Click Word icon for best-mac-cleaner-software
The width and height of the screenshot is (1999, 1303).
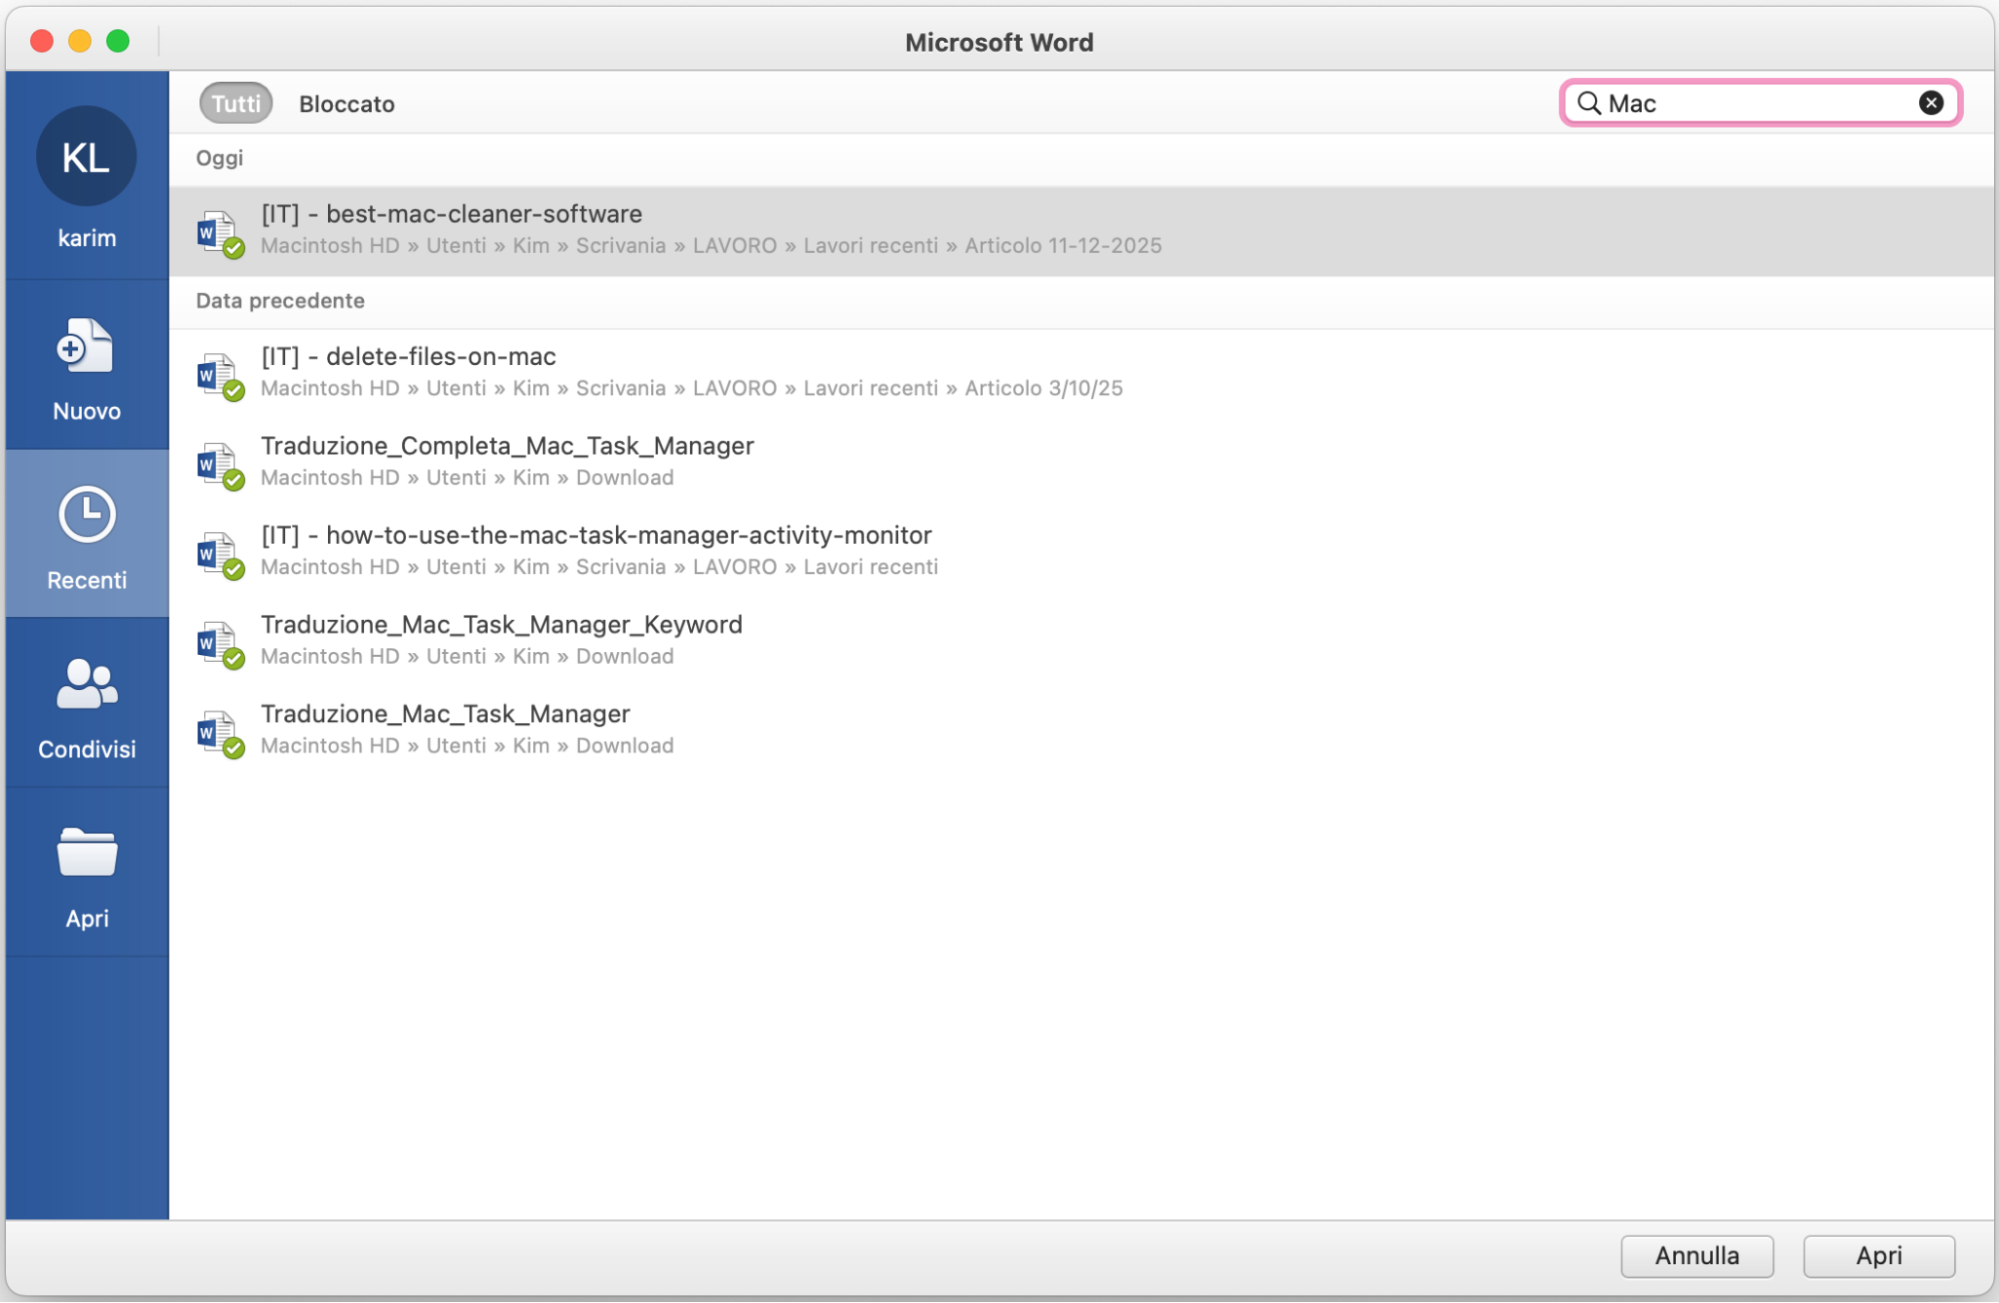[x=220, y=233]
